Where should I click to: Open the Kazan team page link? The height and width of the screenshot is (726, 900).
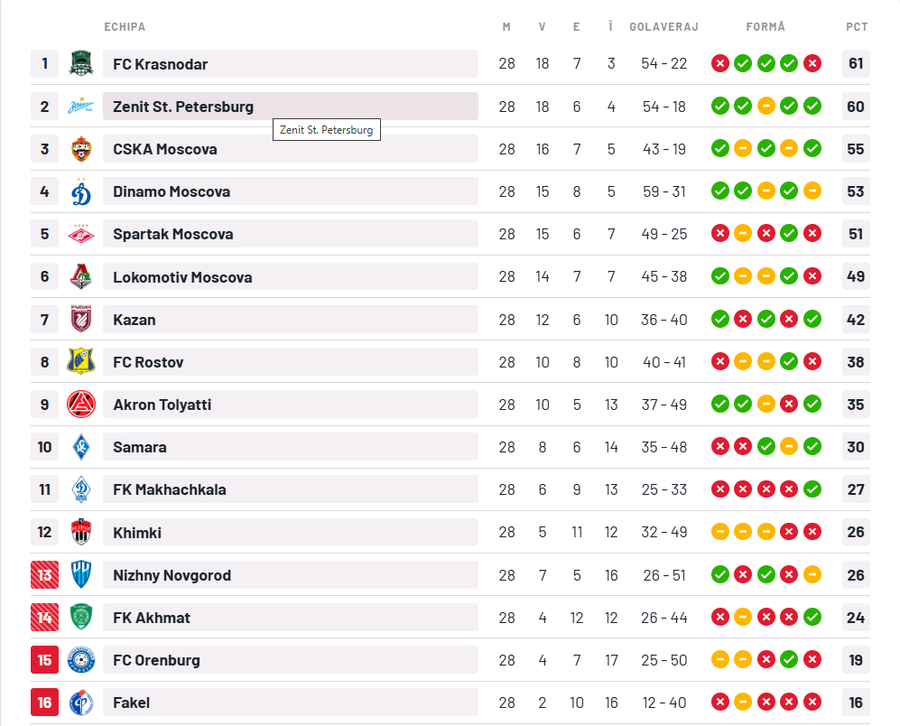coord(134,320)
